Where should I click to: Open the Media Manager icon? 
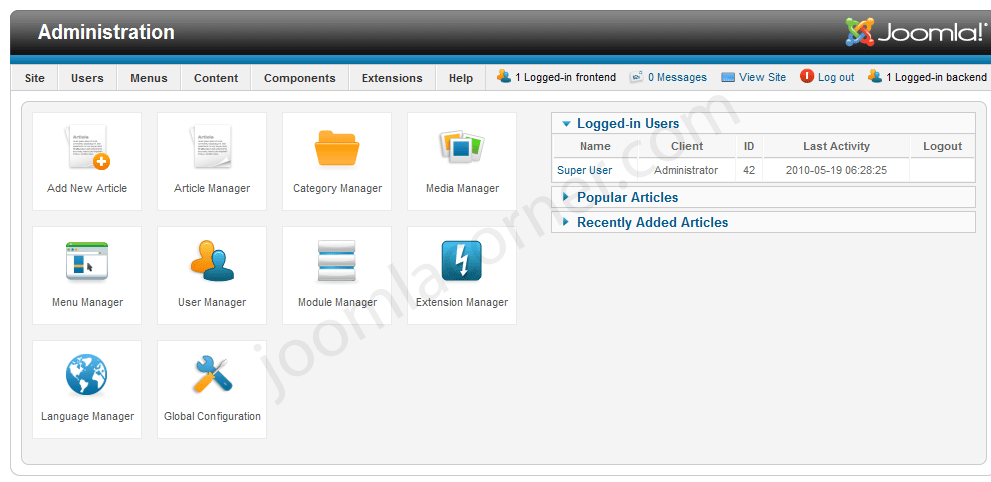[462, 149]
